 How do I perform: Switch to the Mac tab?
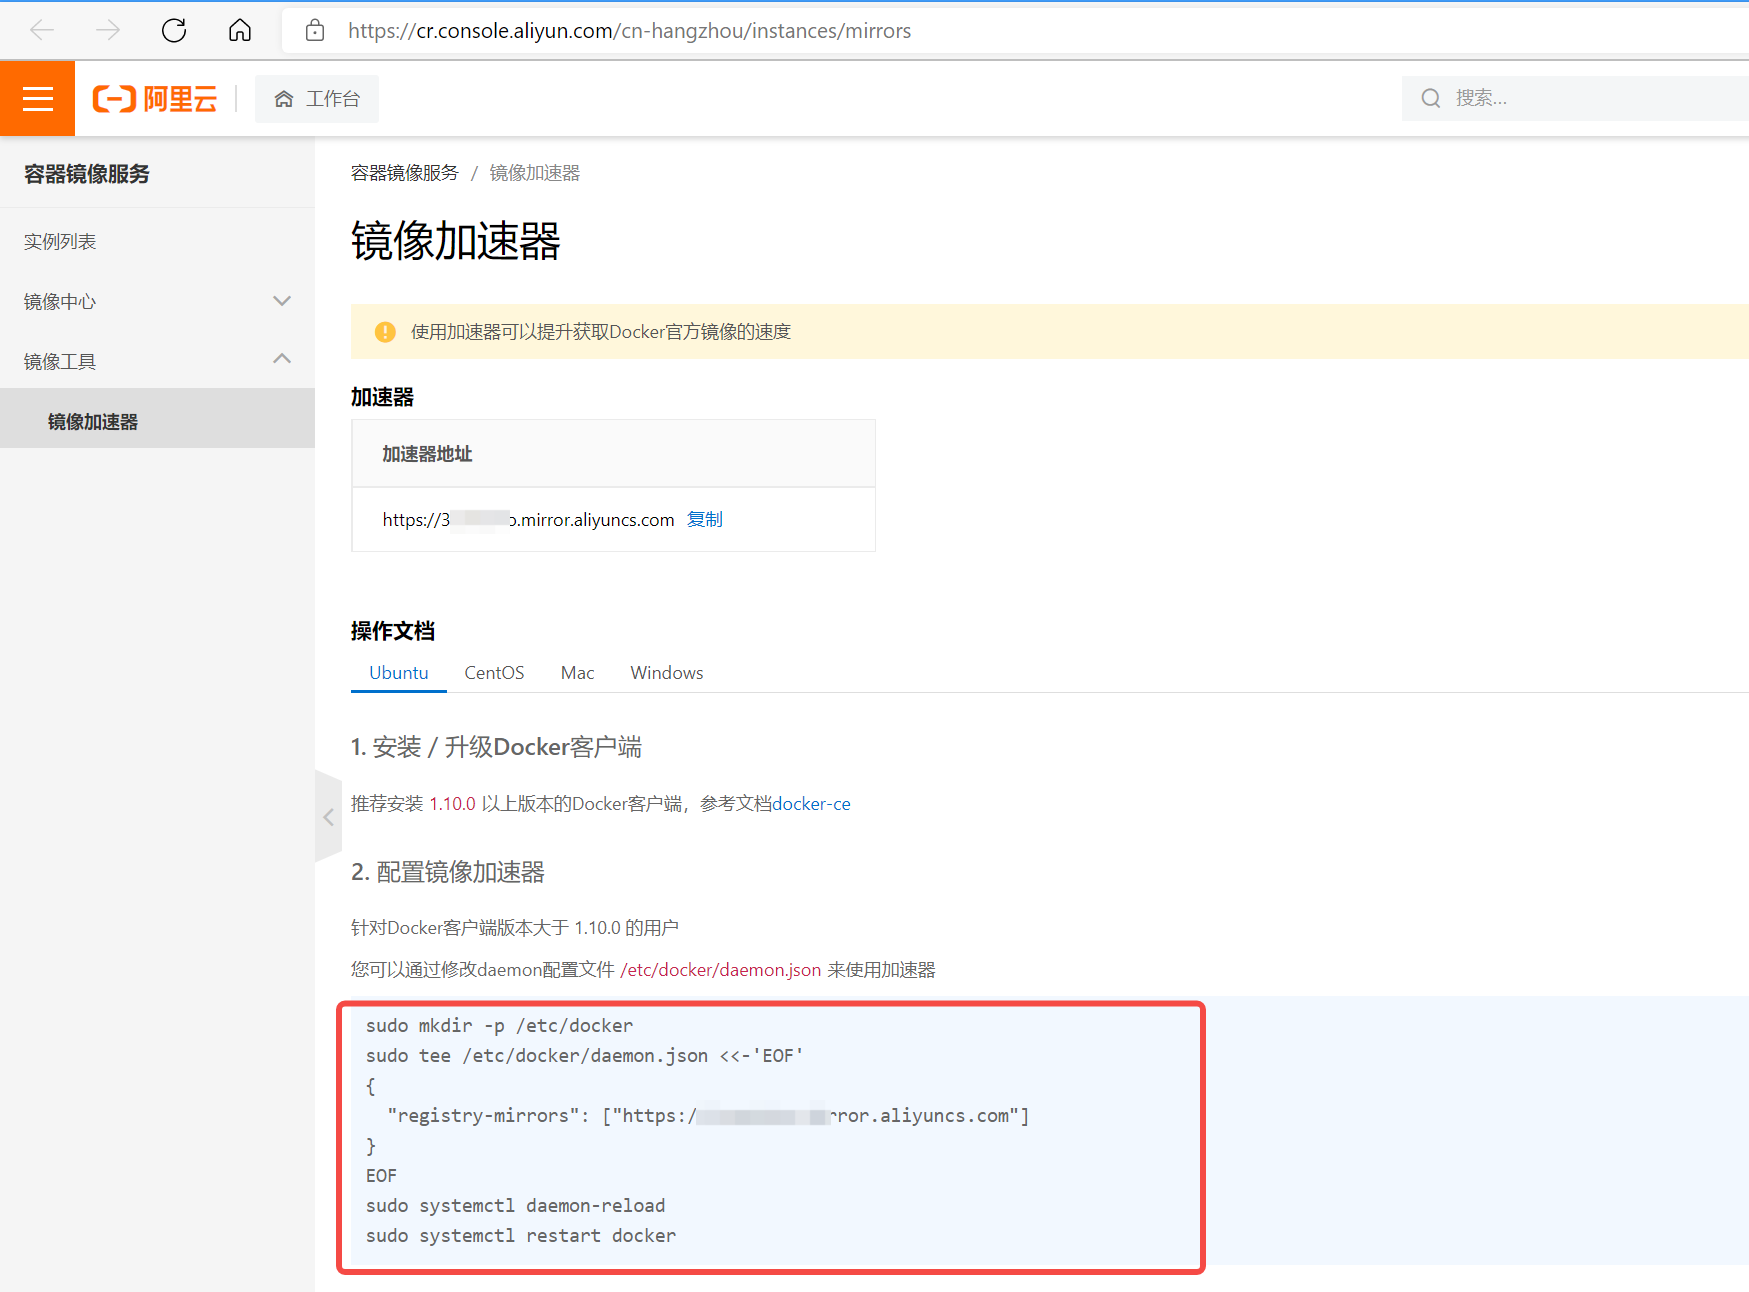[x=577, y=673]
